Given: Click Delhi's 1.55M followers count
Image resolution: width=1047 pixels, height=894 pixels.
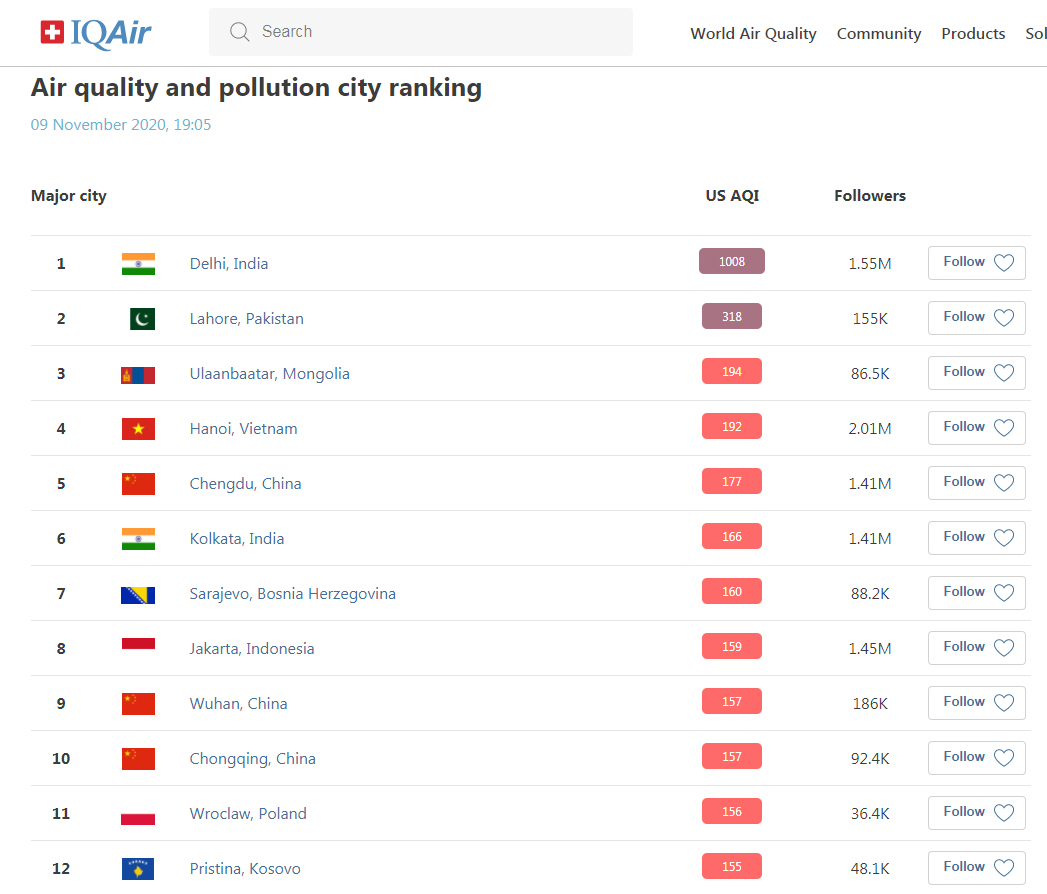Looking at the screenshot, I should tap(870, 264).
